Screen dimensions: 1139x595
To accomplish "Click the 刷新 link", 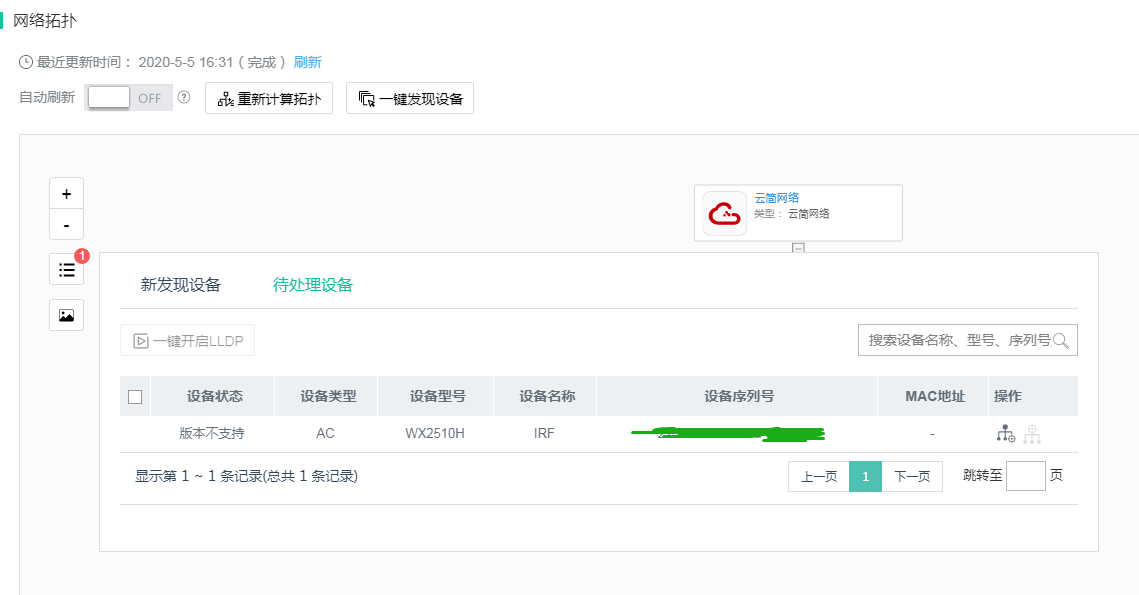I will point(308,62).
